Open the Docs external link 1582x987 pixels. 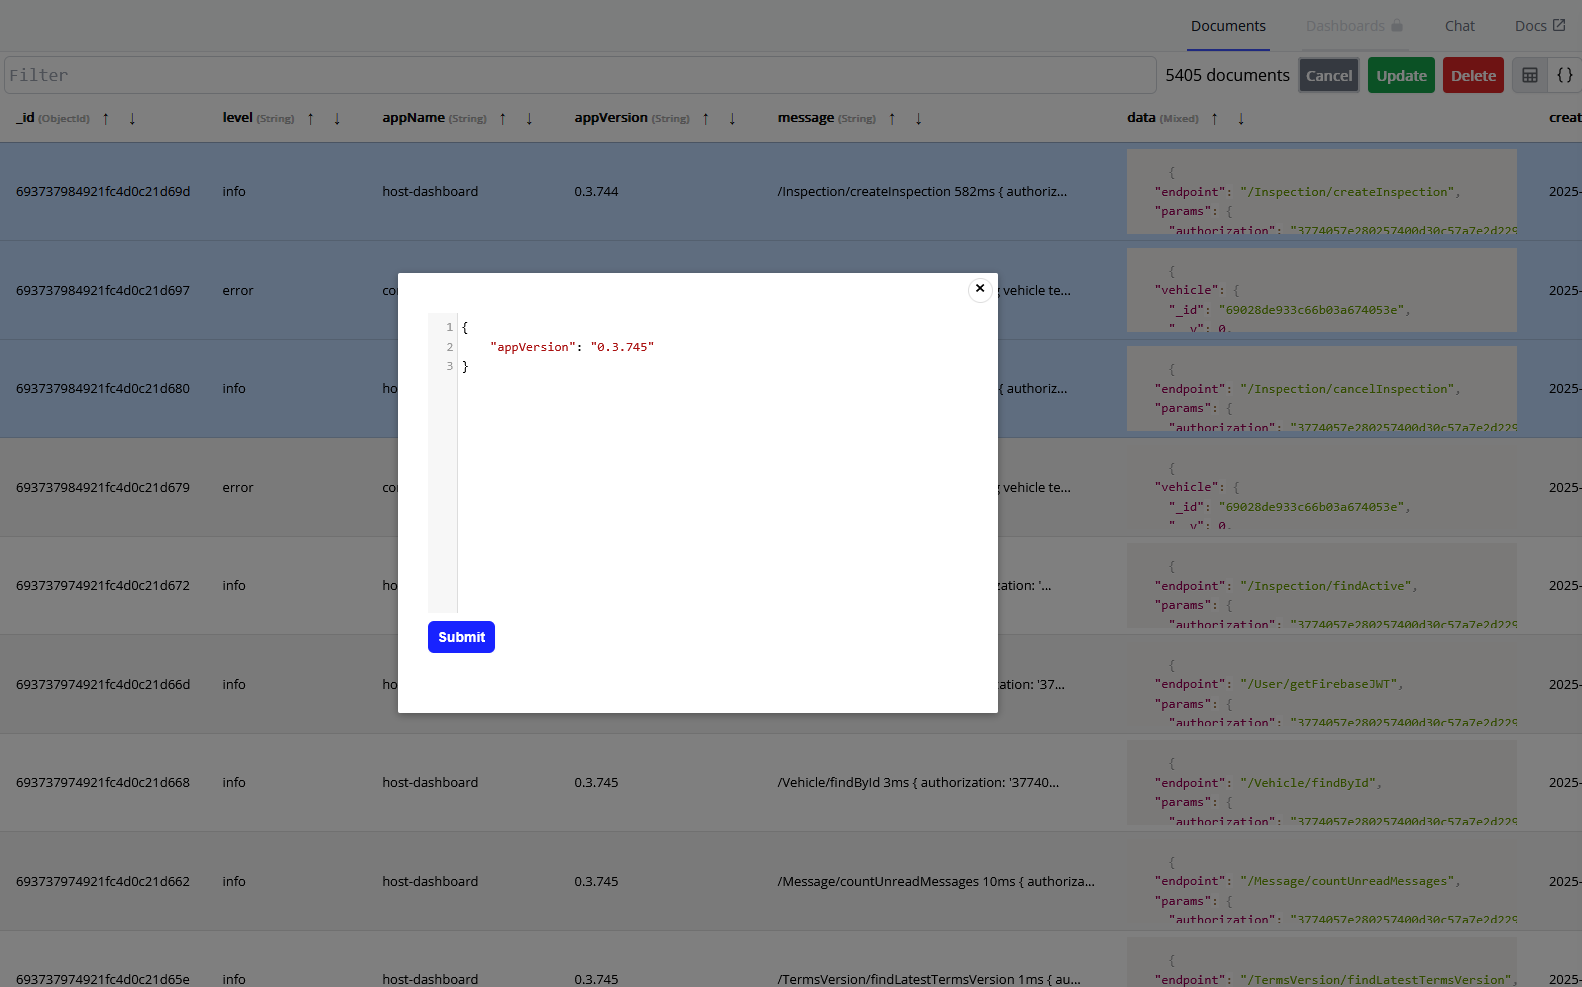[1540, 26]
